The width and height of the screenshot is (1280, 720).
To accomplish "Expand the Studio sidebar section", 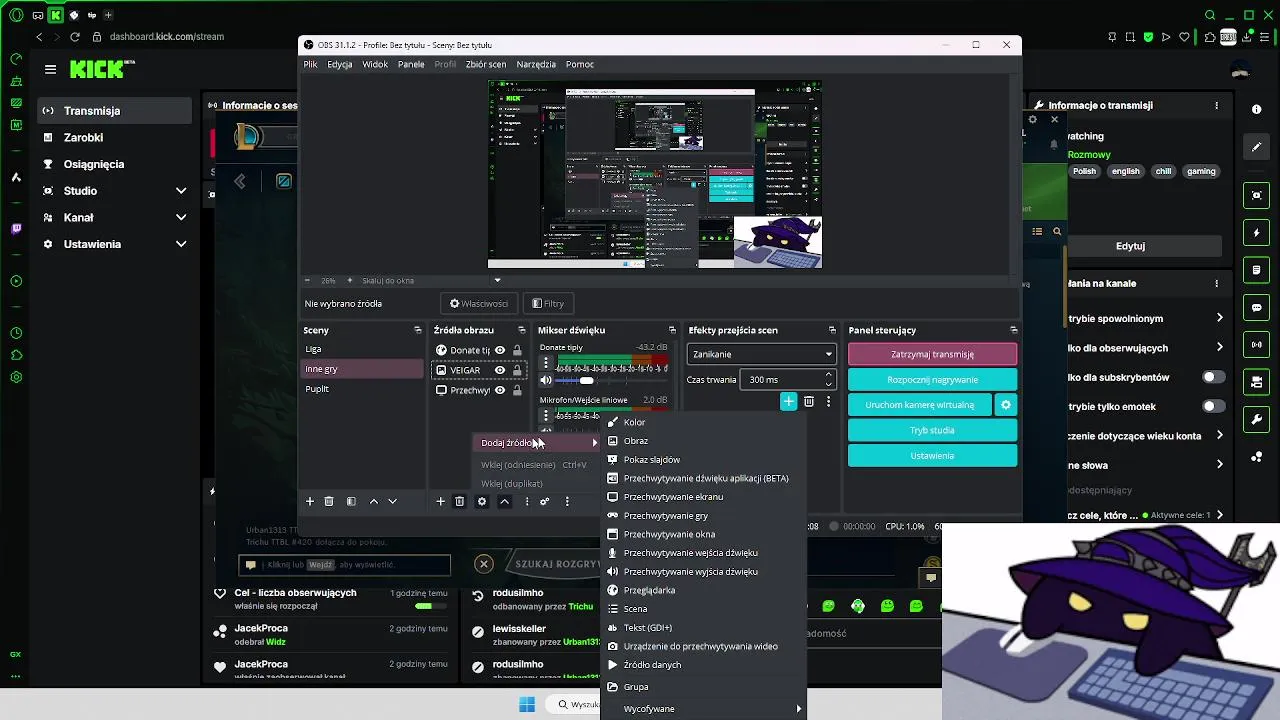I will (181, 191).
